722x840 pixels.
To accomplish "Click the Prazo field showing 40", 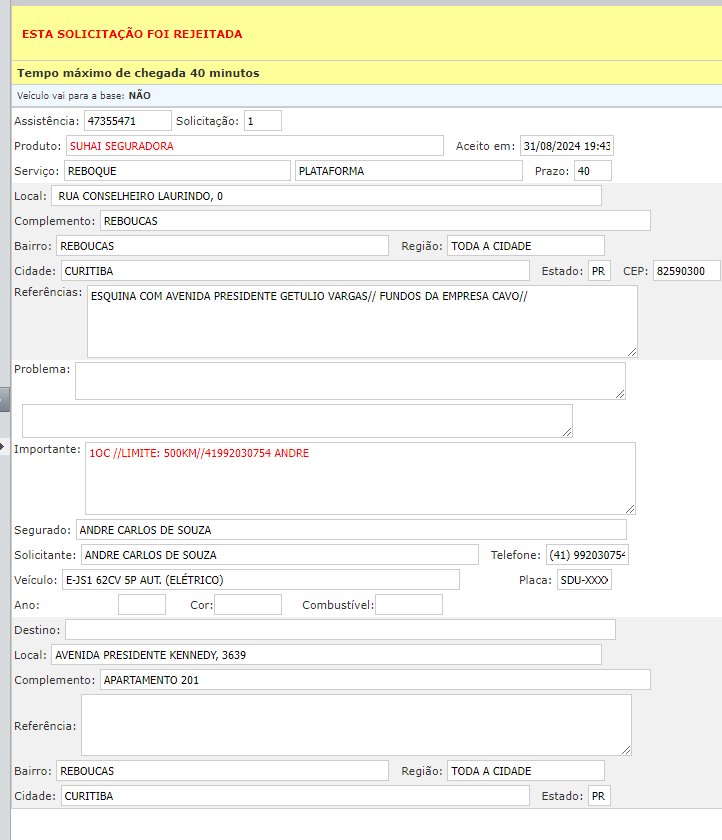I will [x=592, y=171].
